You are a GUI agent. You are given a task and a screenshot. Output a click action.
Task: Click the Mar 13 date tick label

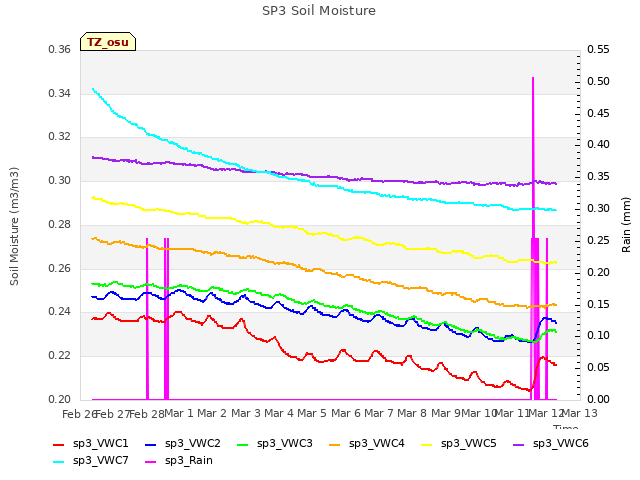(580, 413)
